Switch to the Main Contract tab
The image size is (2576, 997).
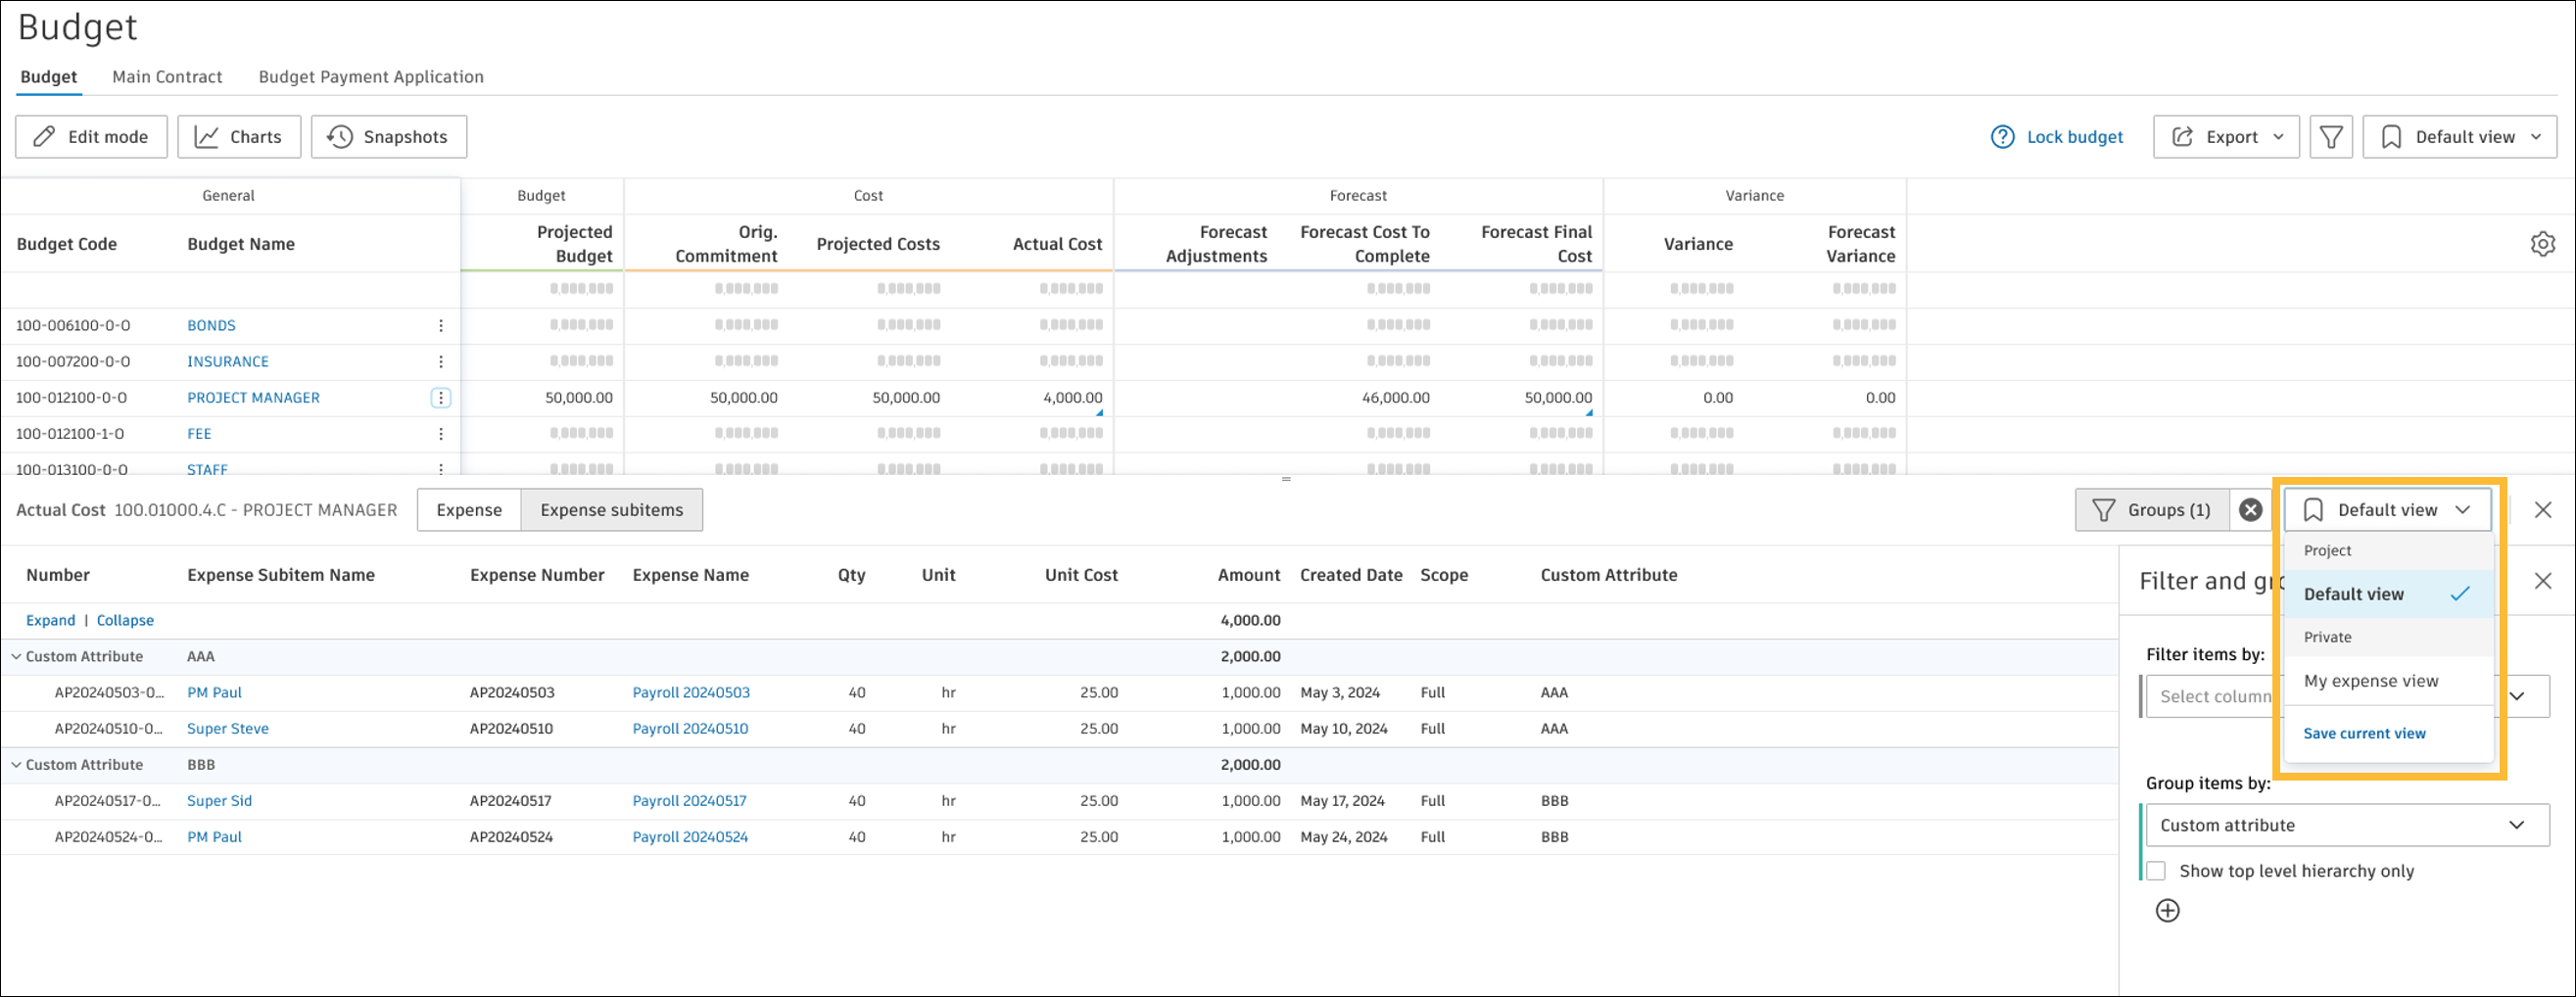[167, 77]
